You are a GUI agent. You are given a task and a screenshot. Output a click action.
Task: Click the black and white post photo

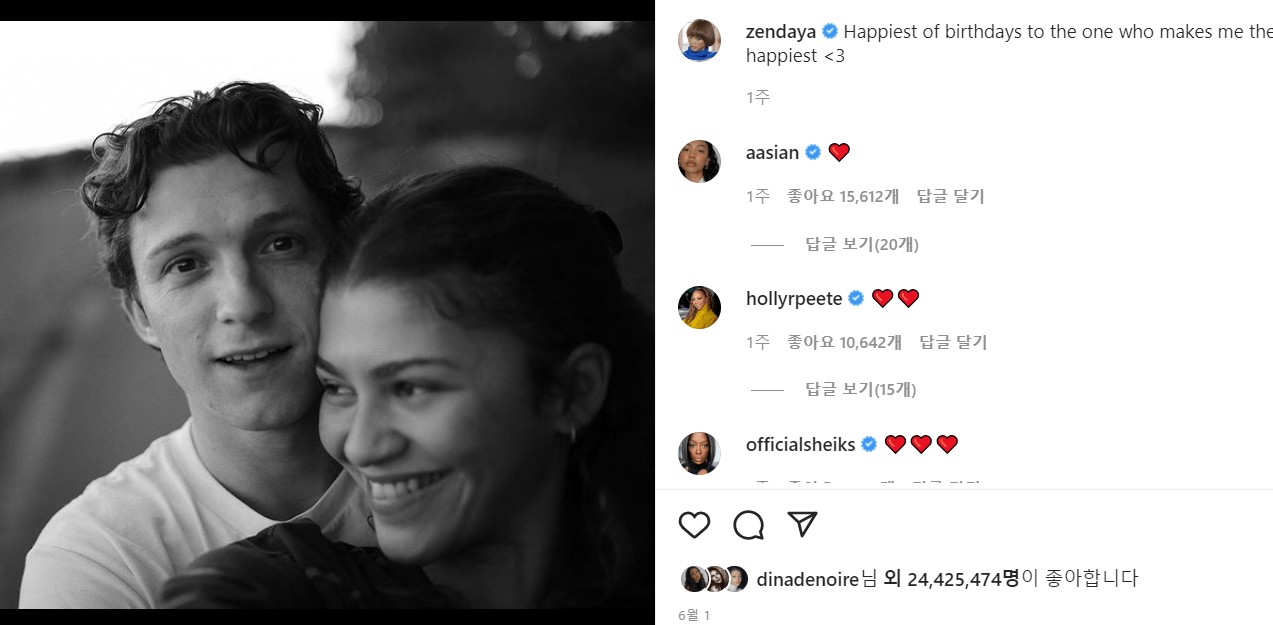pos(327,315)
